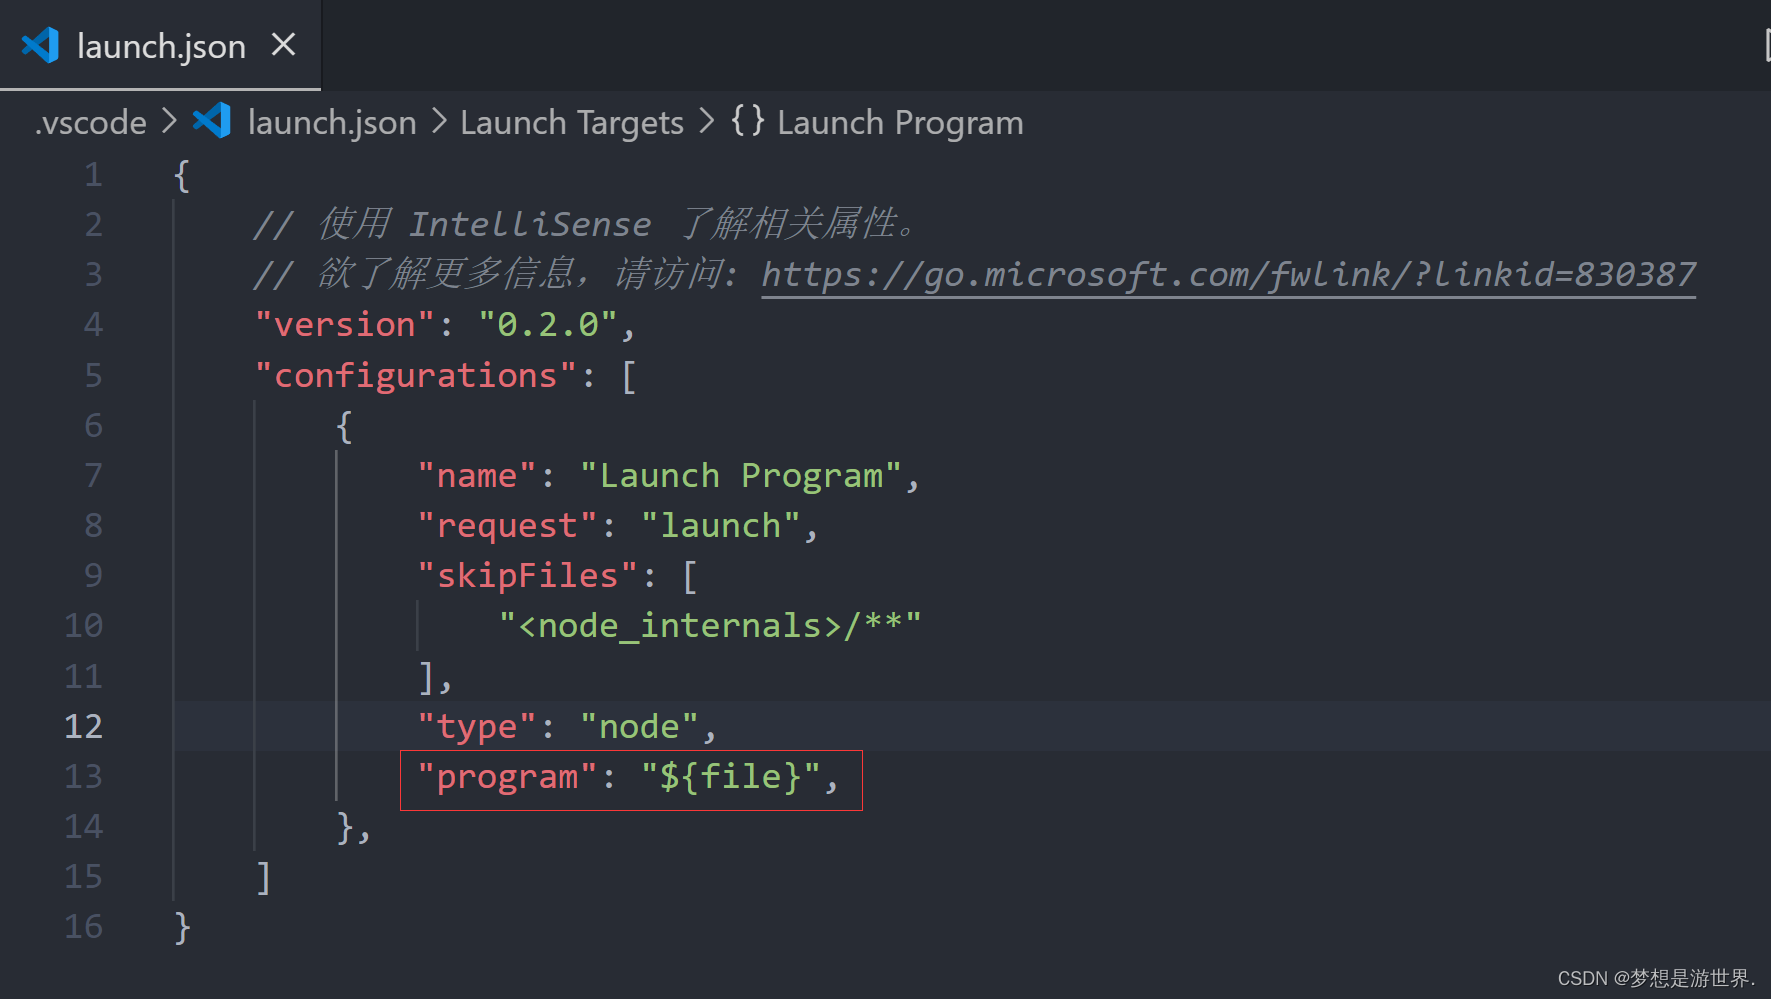Click the {} icon beside Launch Program breadcrumb
1771x999 pixels.
(746, 121)
